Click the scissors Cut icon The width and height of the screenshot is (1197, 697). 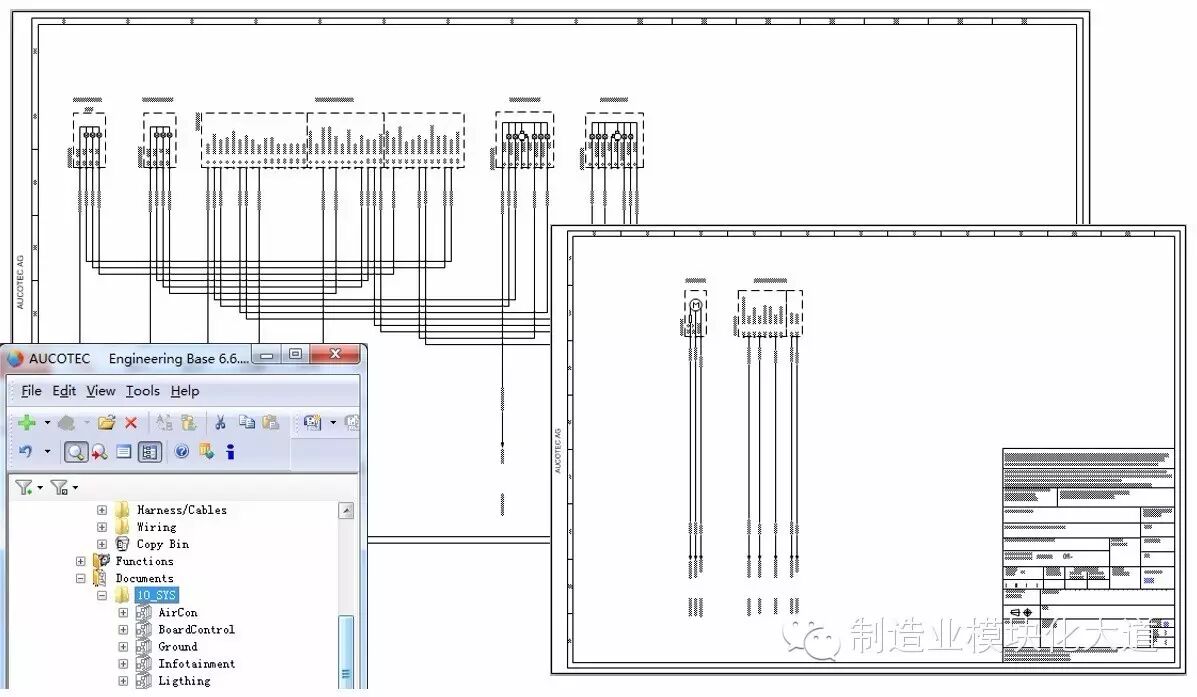click(221, 422)
